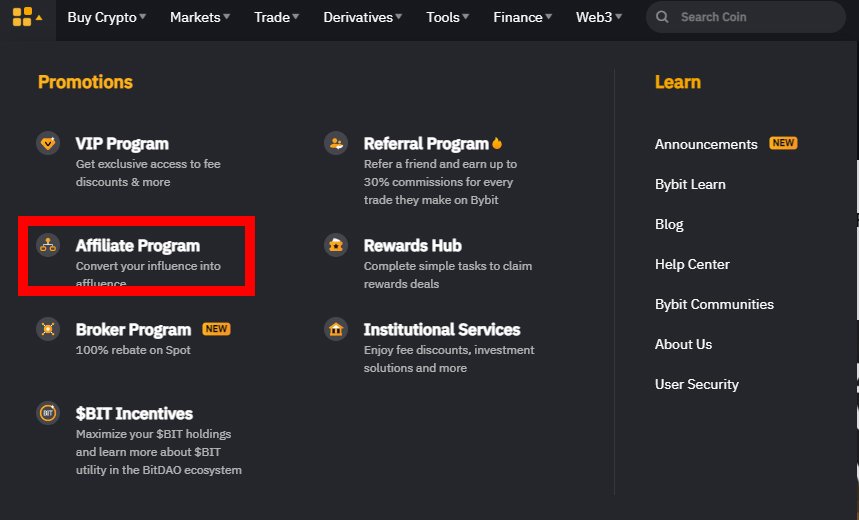Click the $BIT Incentives coin icon

(48, 413)
